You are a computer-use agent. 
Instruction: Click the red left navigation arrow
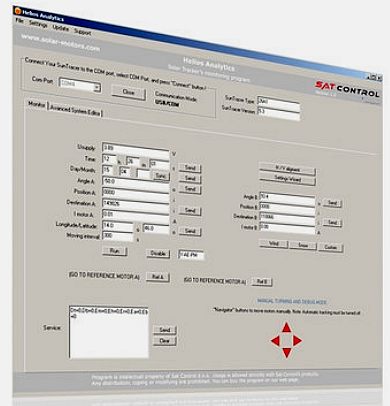(275, 341)
